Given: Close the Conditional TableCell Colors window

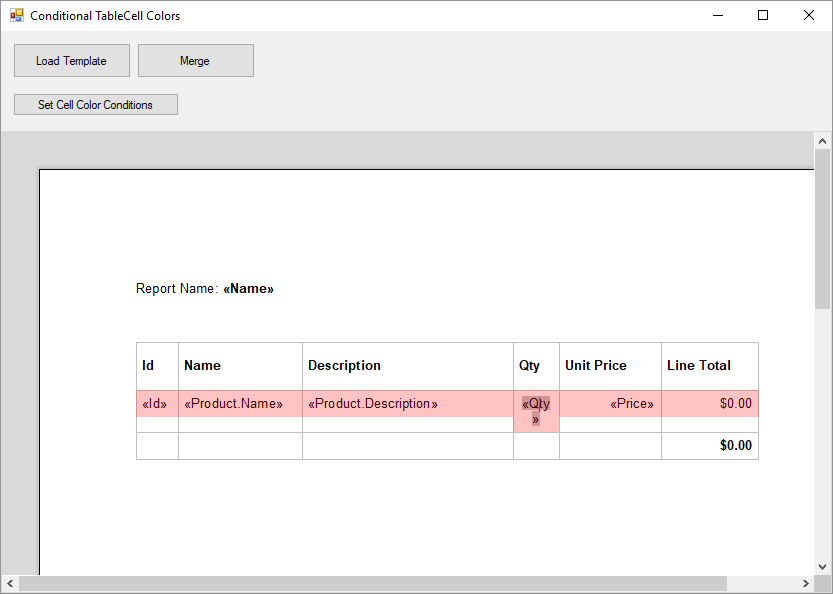Looking at the screenshot, I should [x=808, y=16].
